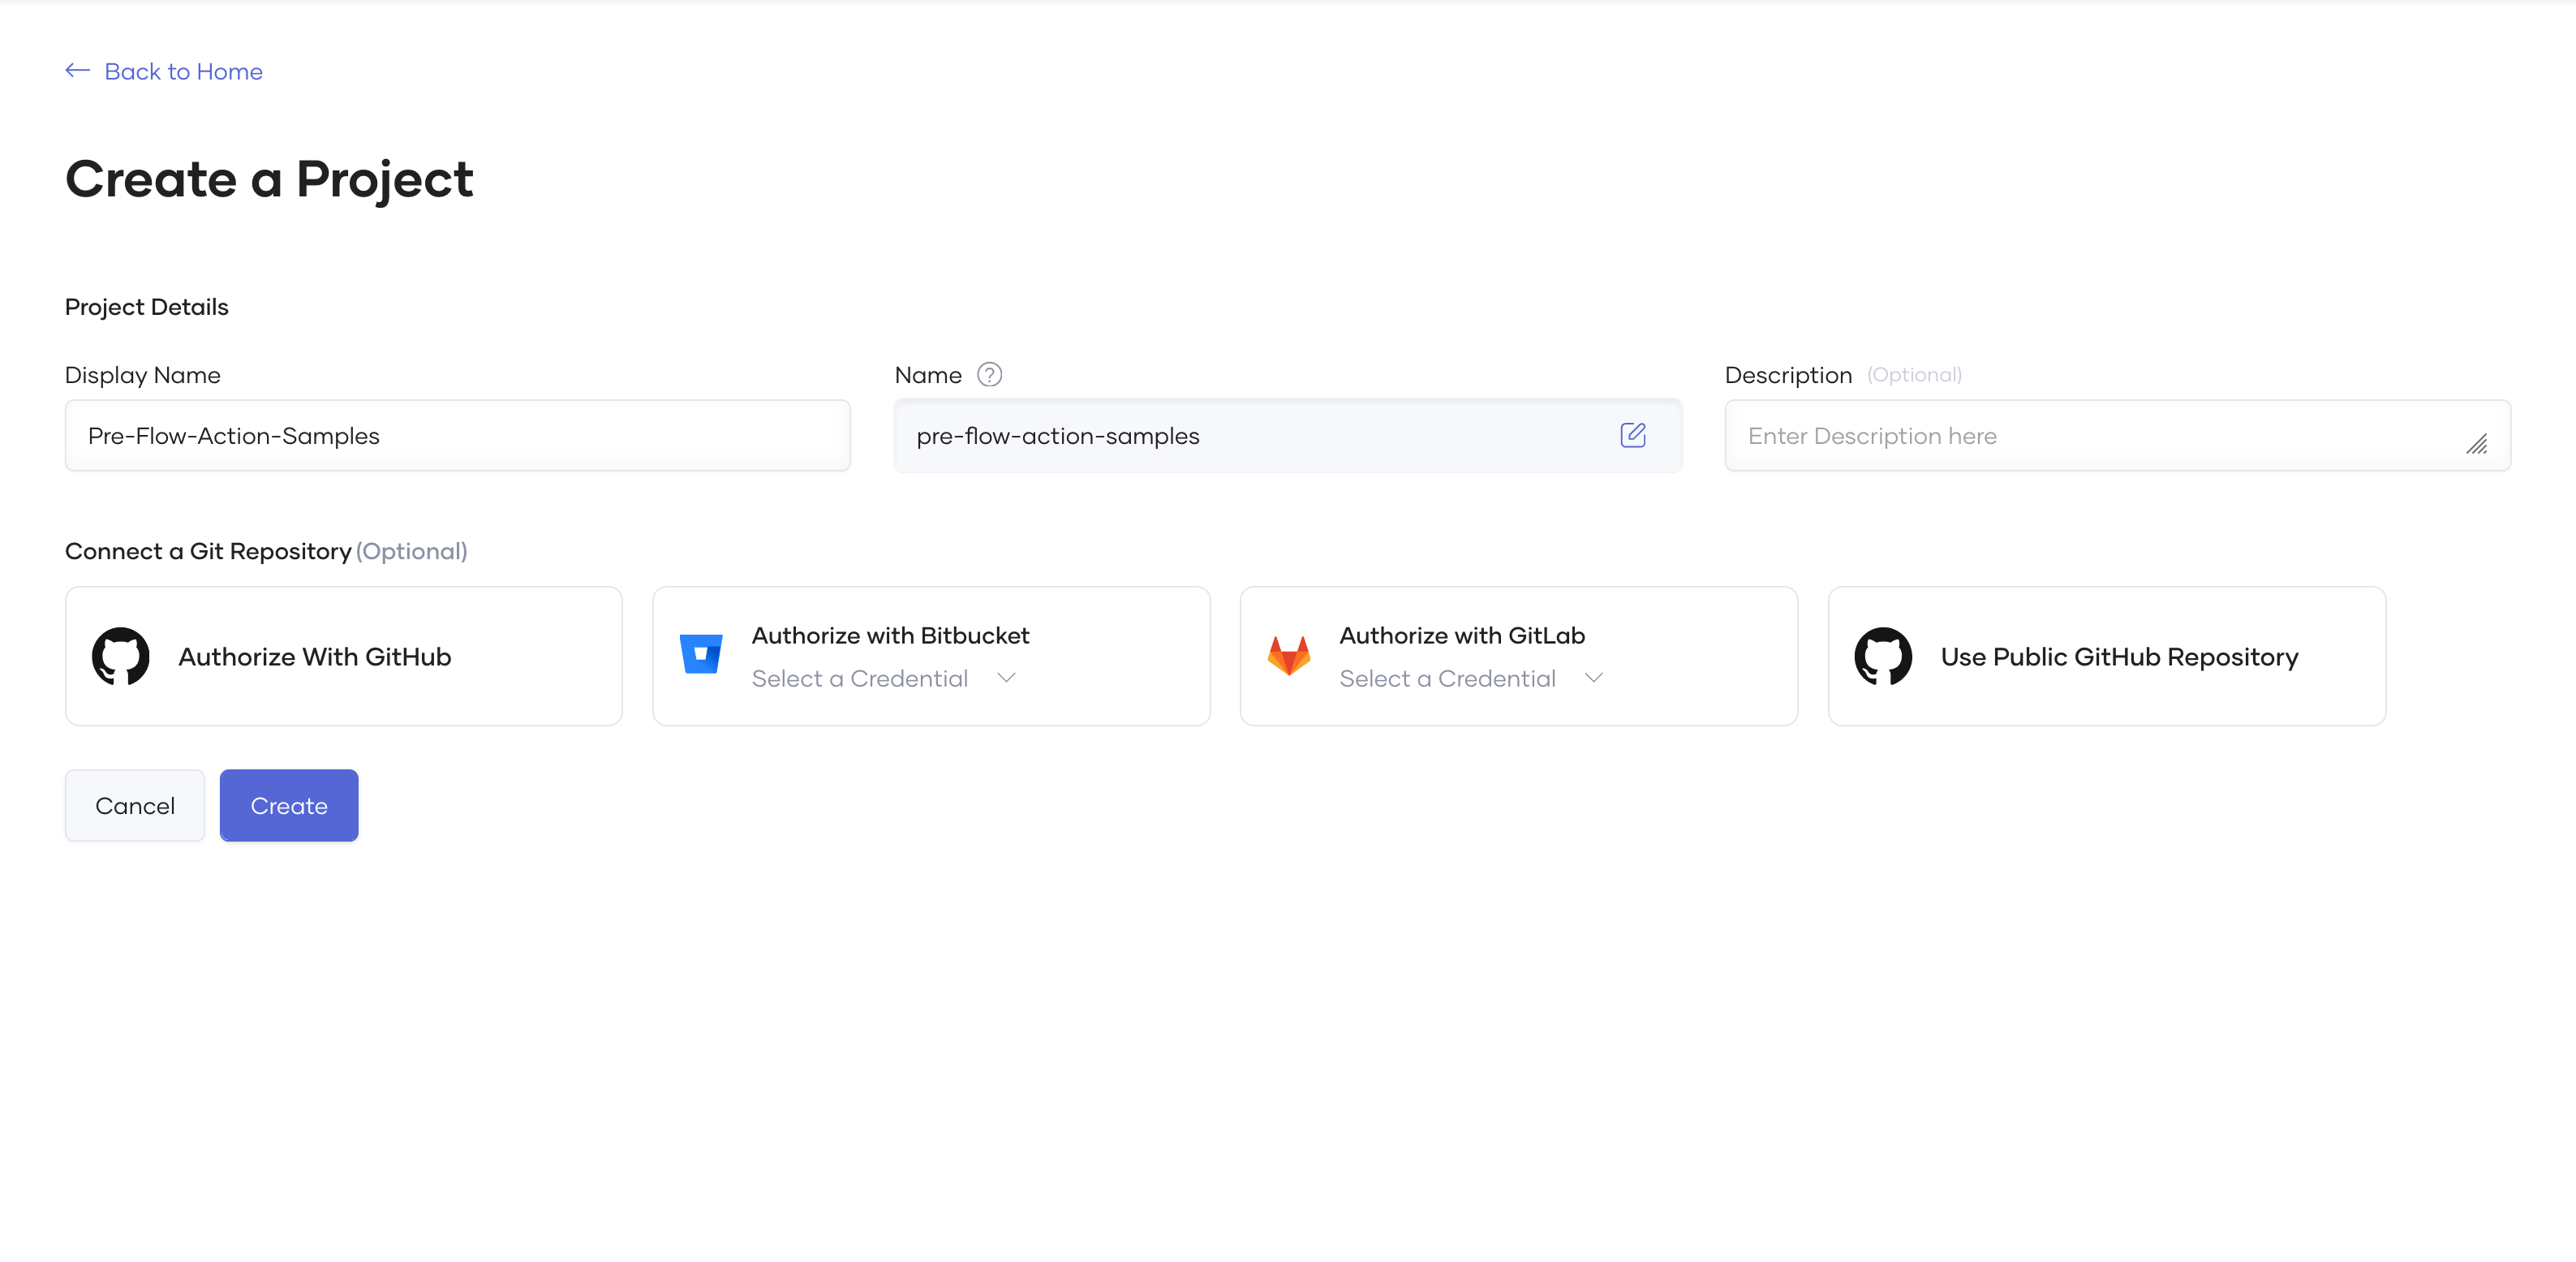Click the Display Name input showing Pre-Flow-Action-Samples
The width and height of the screenshot is (2576, 1262).
457,435
